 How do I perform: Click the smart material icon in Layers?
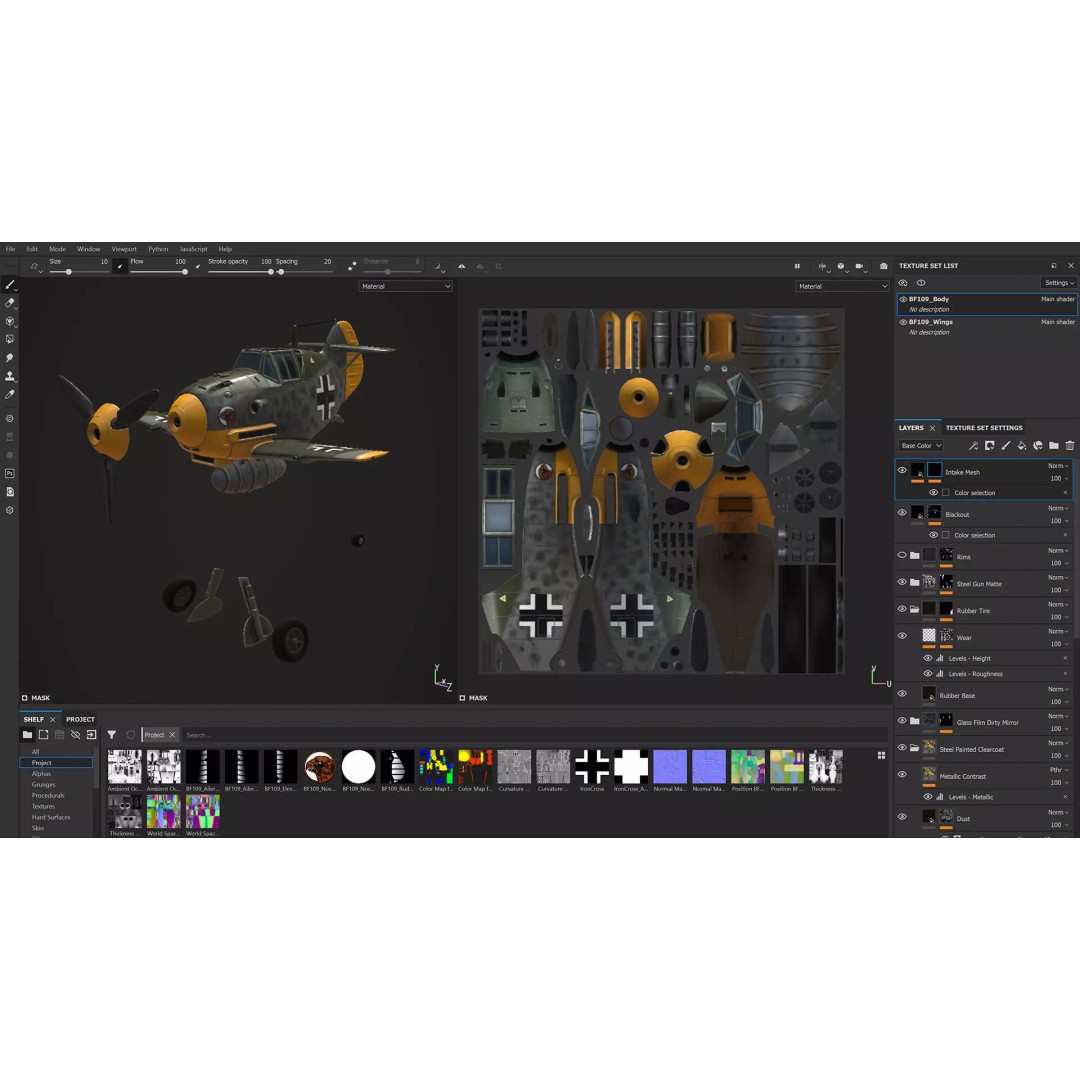tap(1038, 446)
